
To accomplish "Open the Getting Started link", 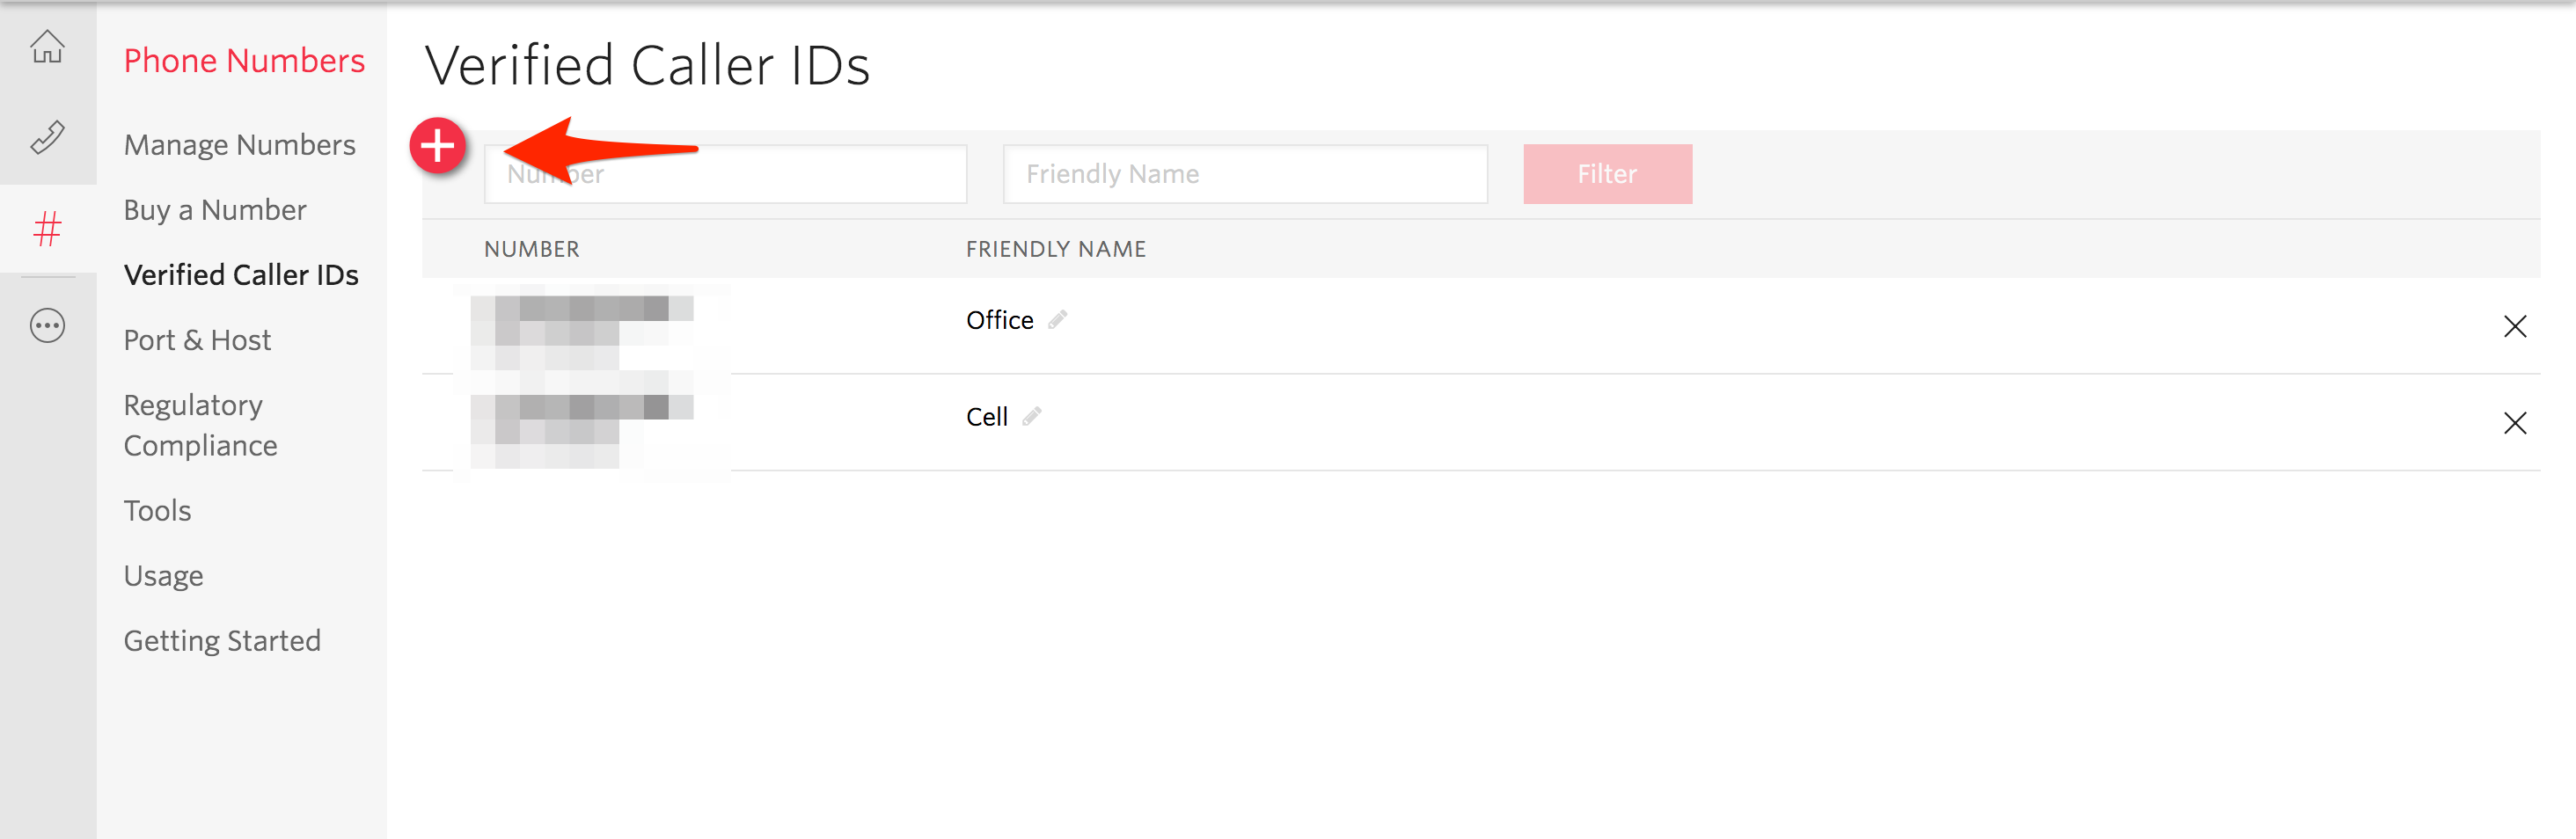I will coord(222,641).
